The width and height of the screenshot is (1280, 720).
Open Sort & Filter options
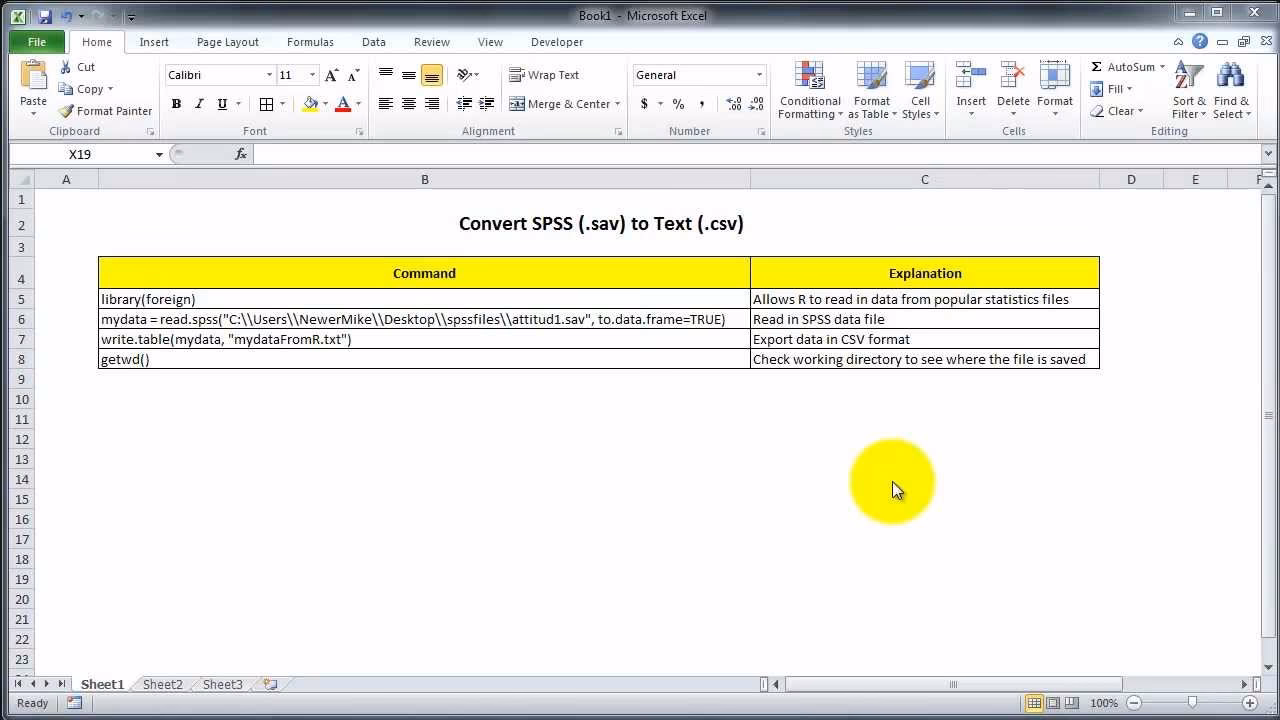pyautogui.click(x=1188, y=90)
